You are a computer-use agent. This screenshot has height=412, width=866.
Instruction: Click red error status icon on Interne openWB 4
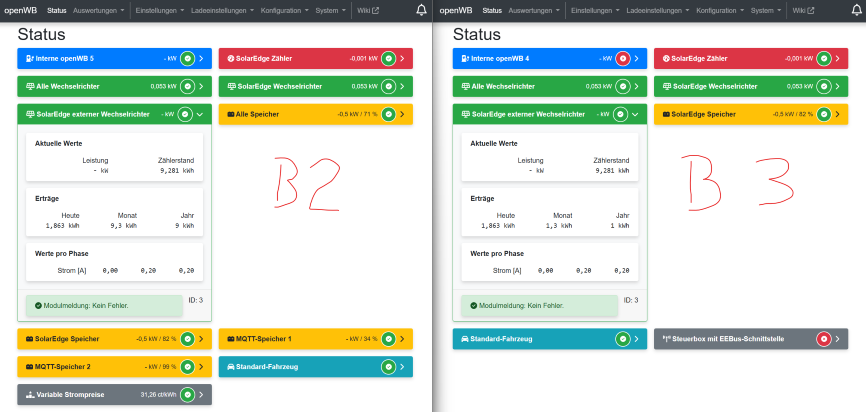[x=623, y=59]
